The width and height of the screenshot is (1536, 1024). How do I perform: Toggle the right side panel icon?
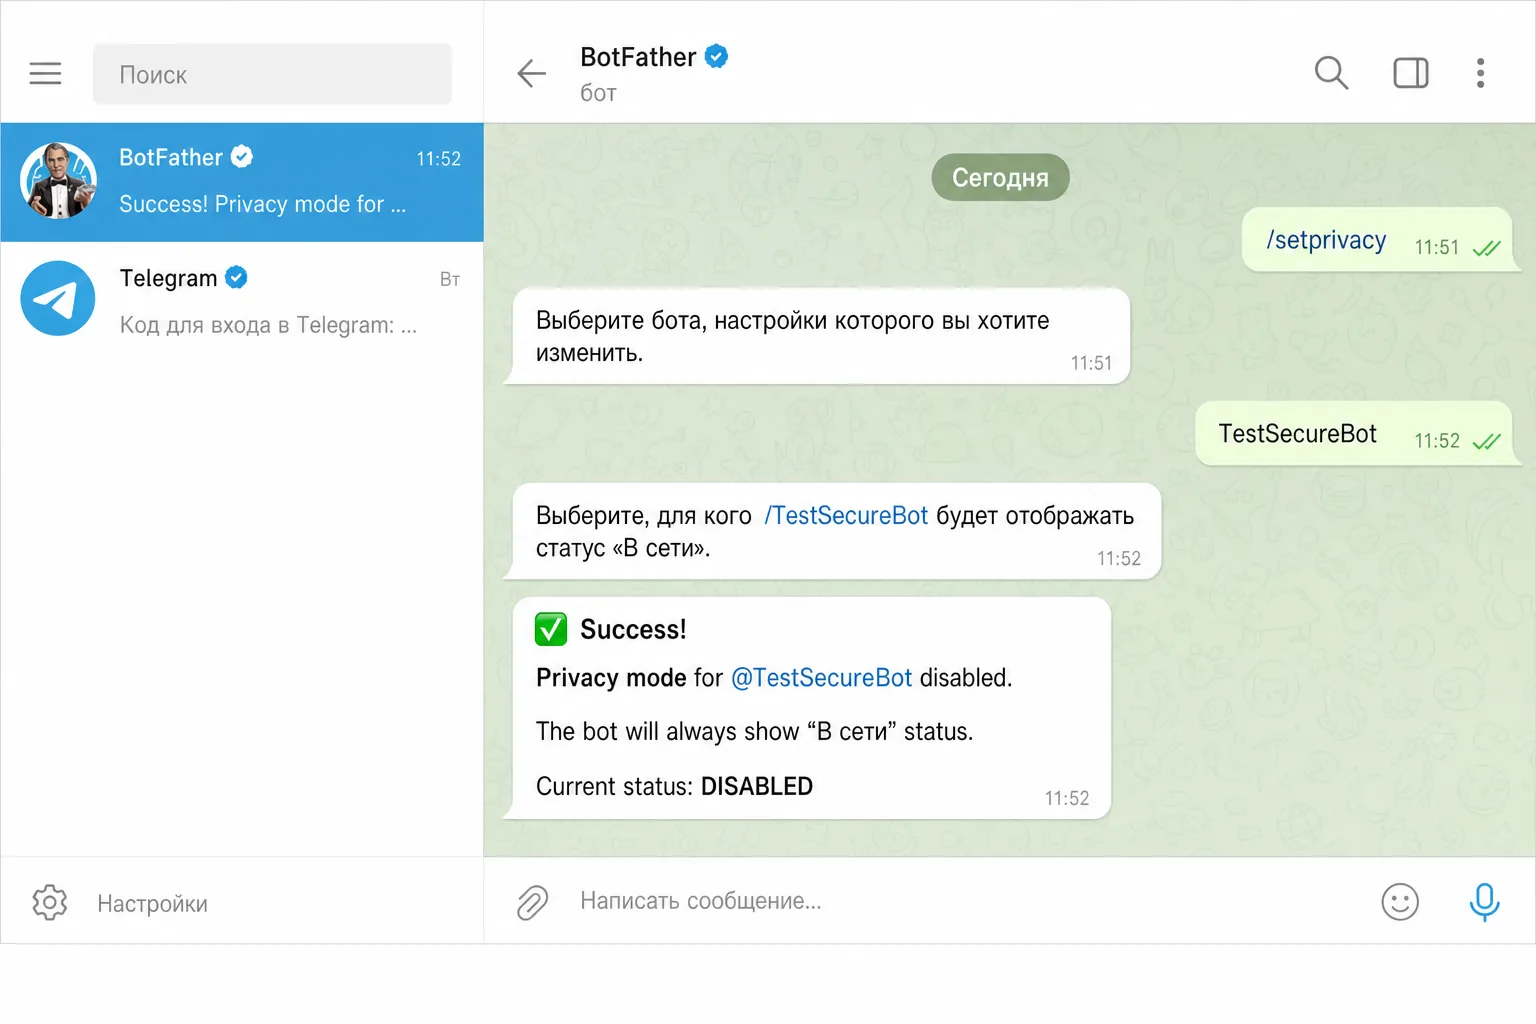[x=1411, y=73]
